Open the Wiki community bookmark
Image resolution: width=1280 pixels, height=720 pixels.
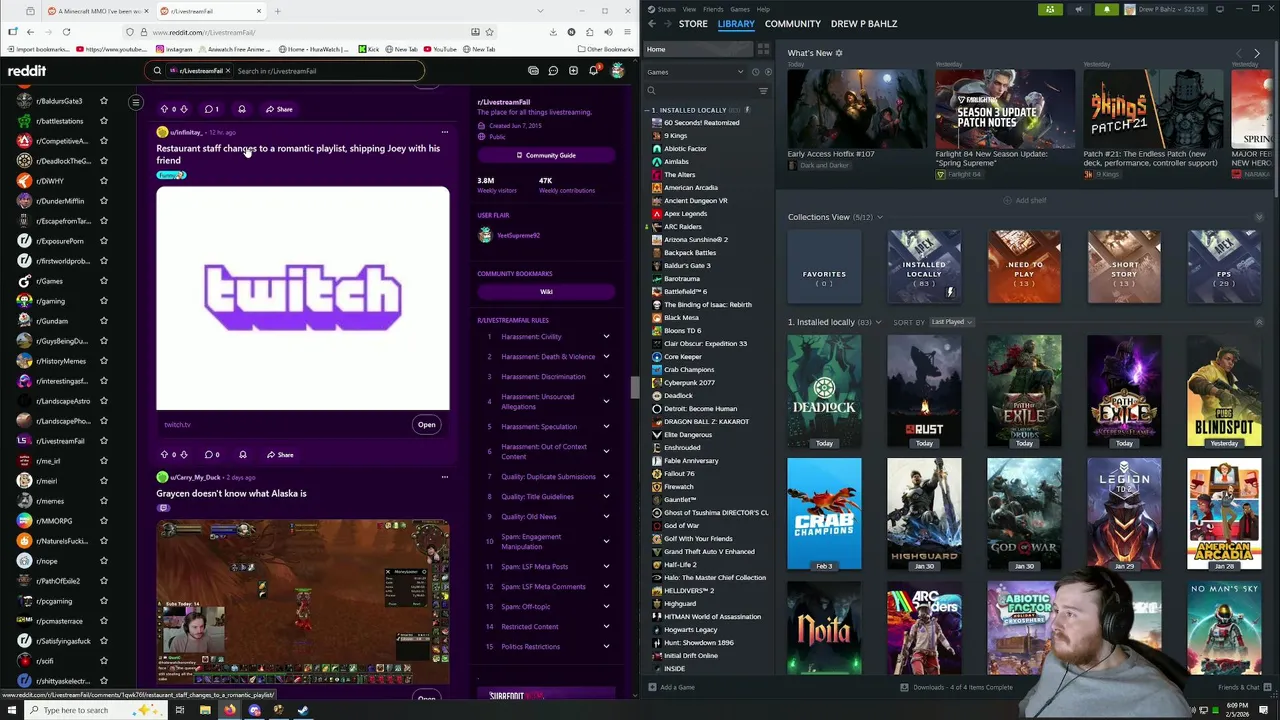[x=546, y=292]
